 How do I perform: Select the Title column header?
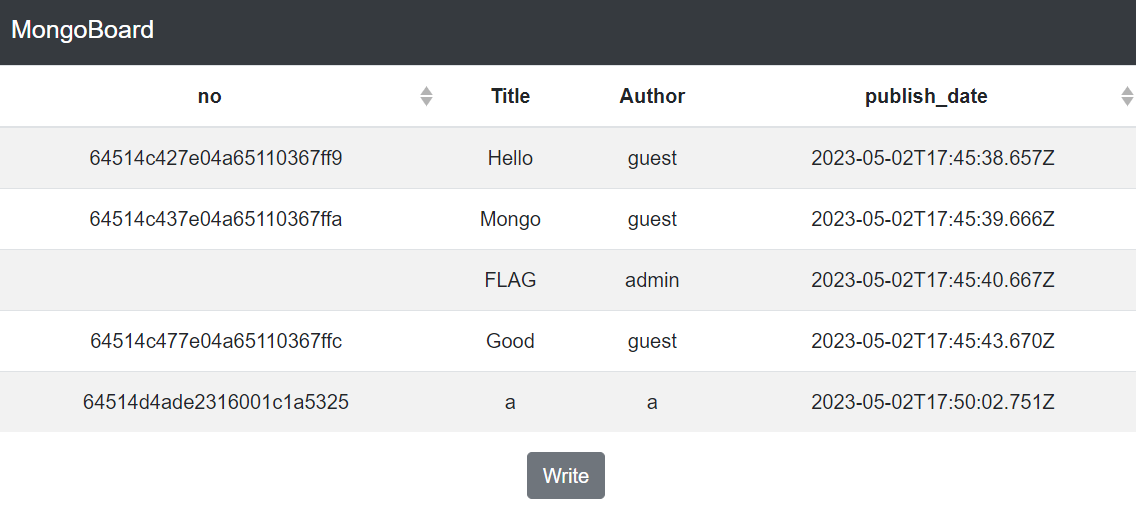(510, 96)
